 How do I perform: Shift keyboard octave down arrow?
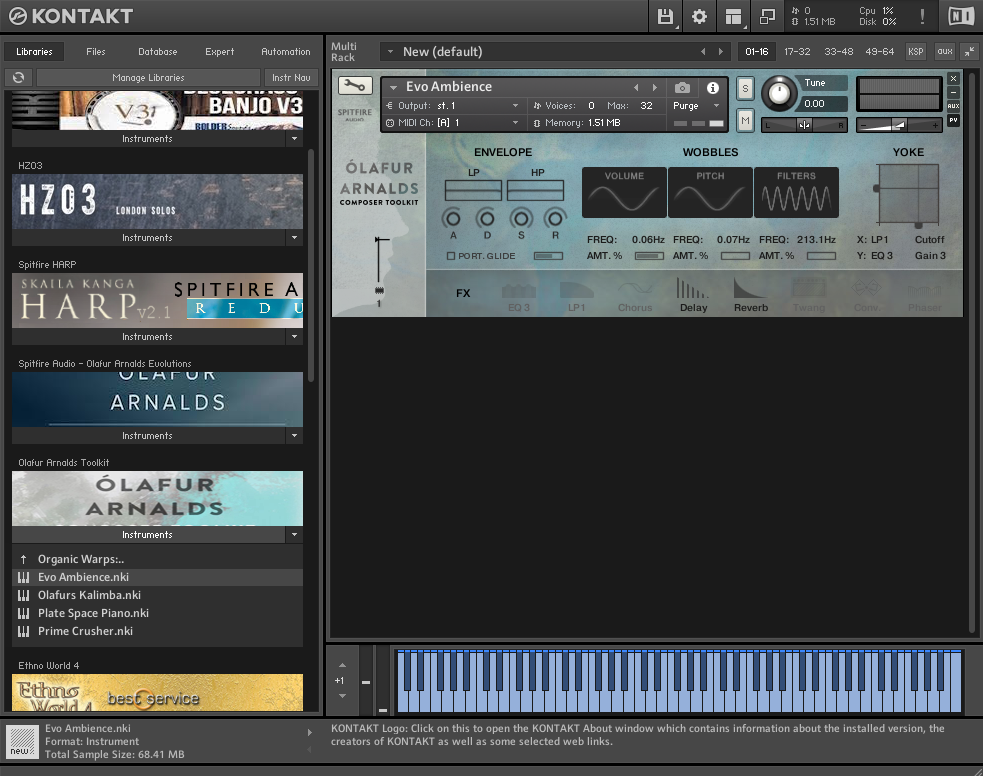[x=342, y=696]
